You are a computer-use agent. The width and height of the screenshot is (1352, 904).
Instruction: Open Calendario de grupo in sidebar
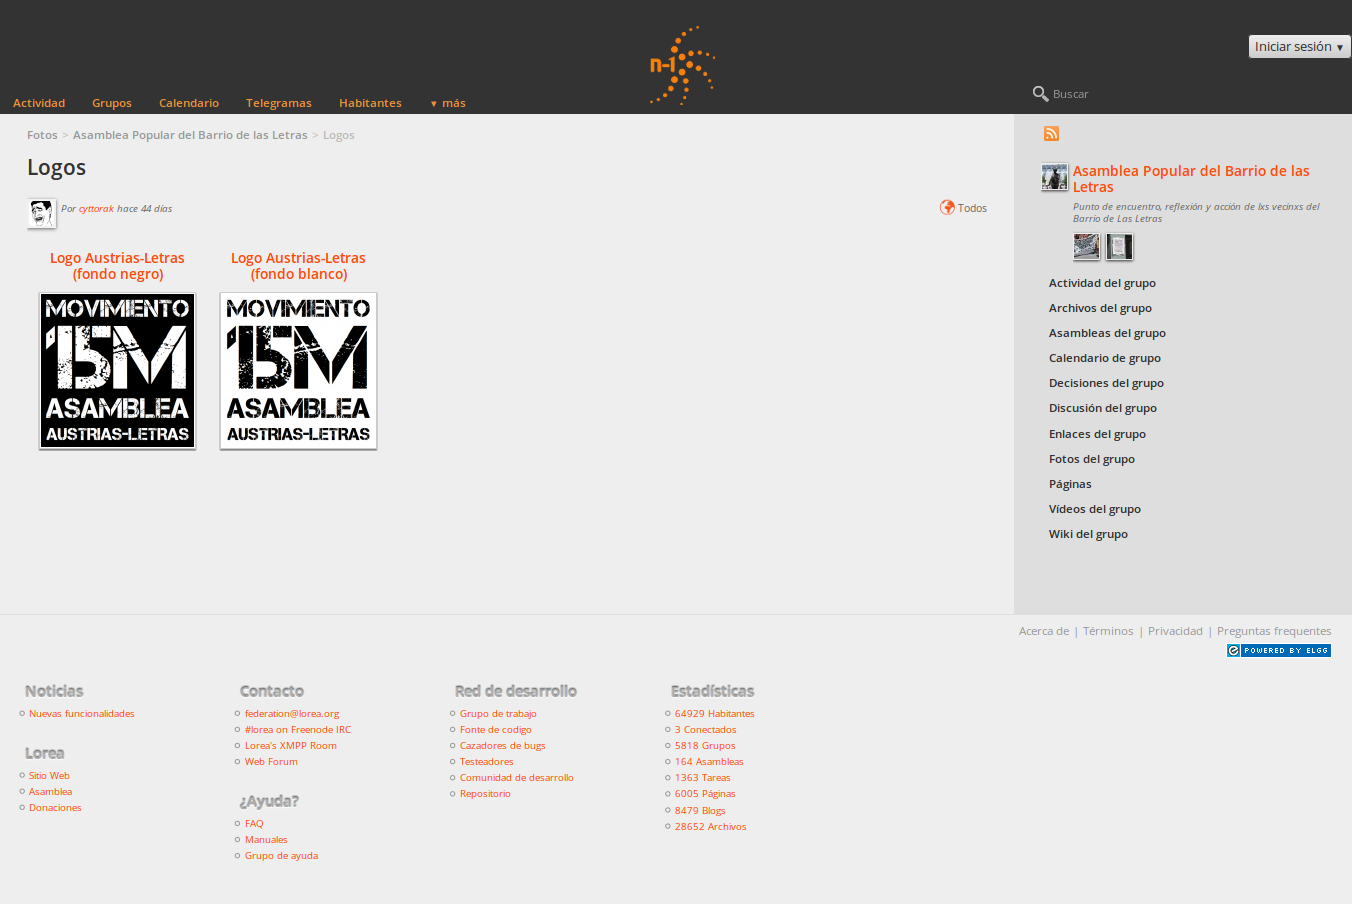pyautogui.click(x=1105, y=358)
